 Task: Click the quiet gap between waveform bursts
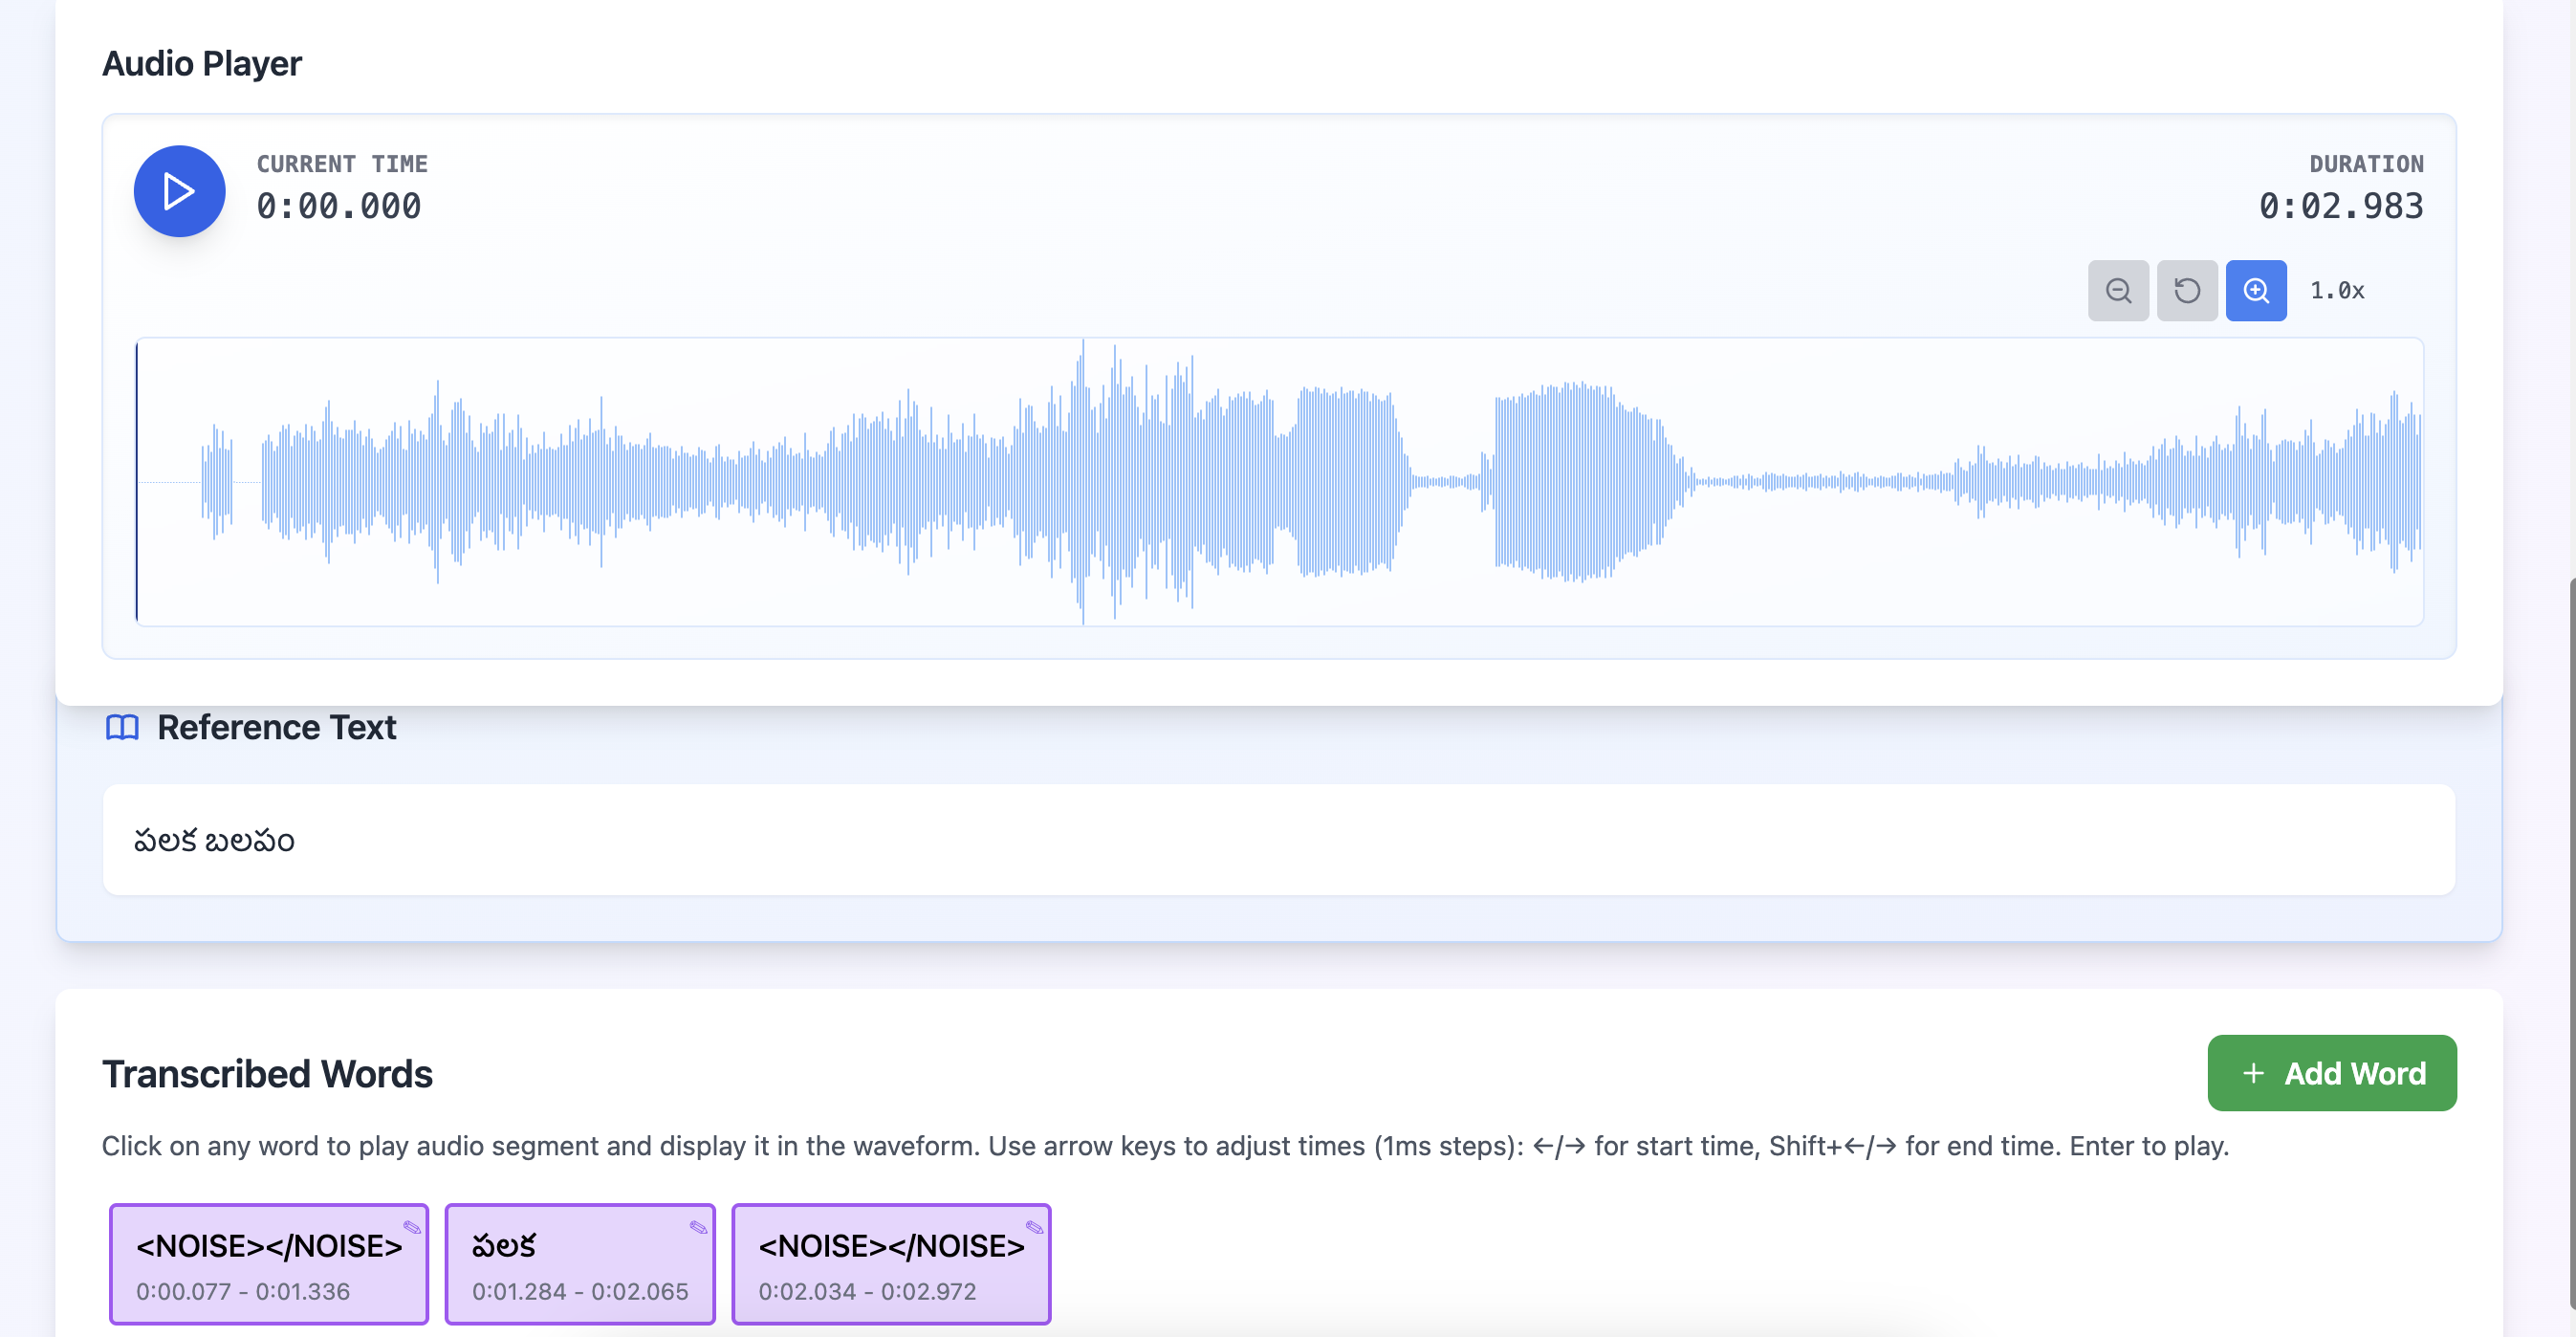[1444, 481]
